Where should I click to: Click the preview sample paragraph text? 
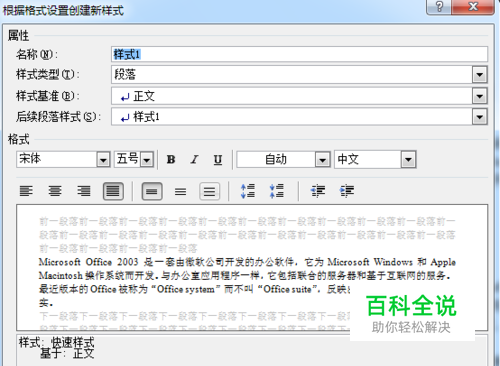[247, 282]
